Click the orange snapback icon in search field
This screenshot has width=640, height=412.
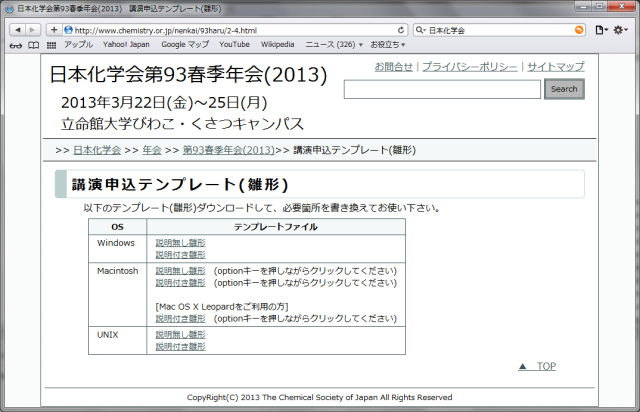(x=579, y=30)
